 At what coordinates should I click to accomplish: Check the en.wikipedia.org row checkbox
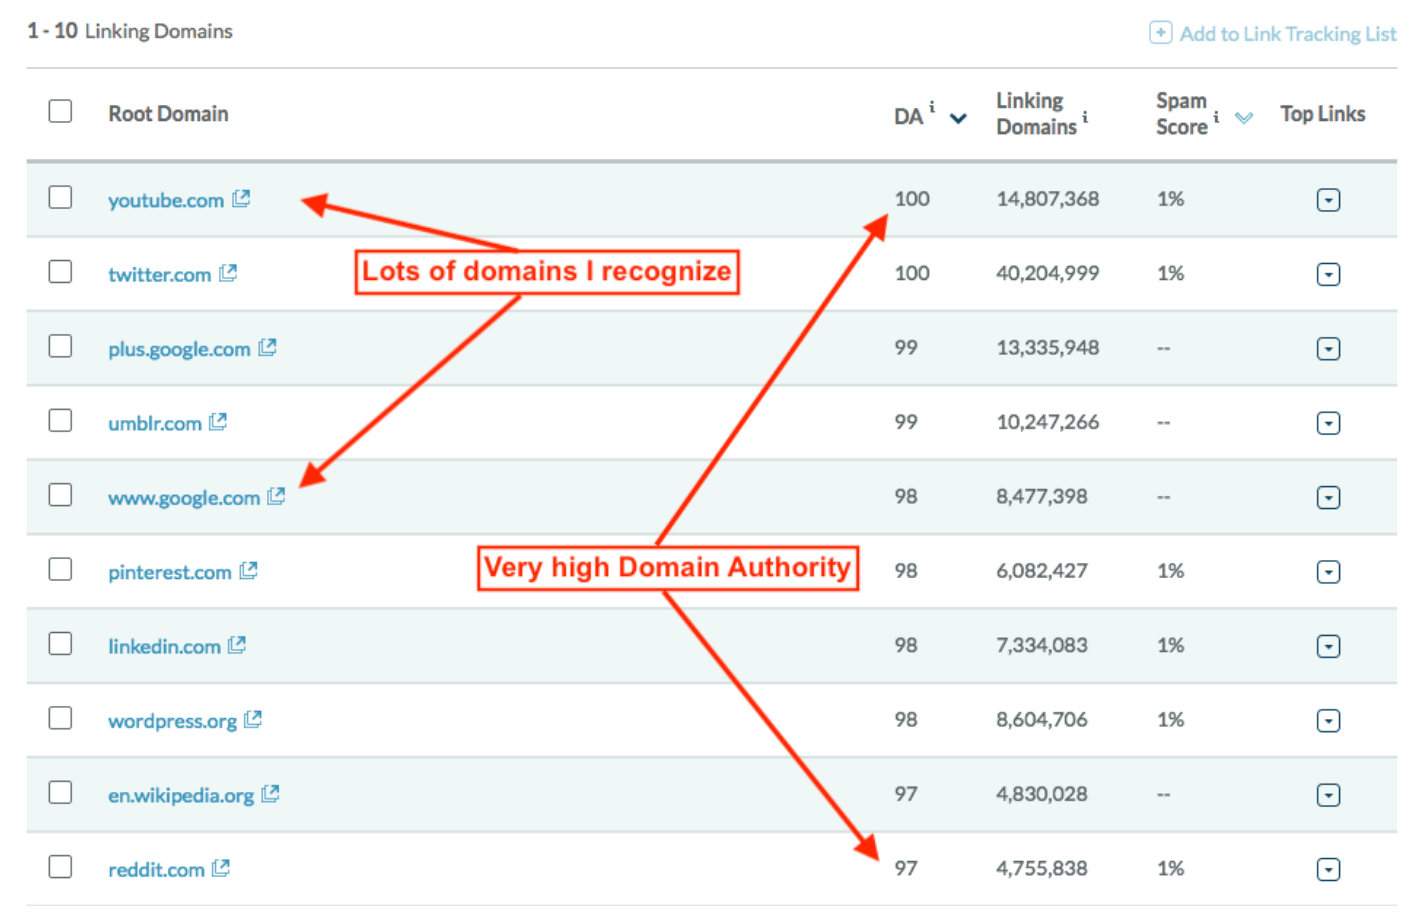pos(60,792)
